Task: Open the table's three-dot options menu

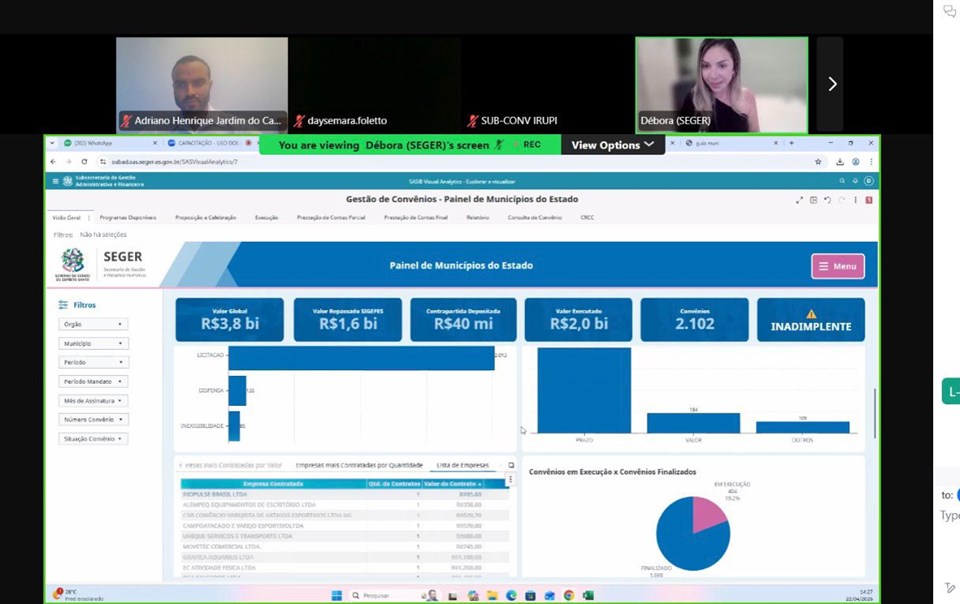Action: pos(511,480)
